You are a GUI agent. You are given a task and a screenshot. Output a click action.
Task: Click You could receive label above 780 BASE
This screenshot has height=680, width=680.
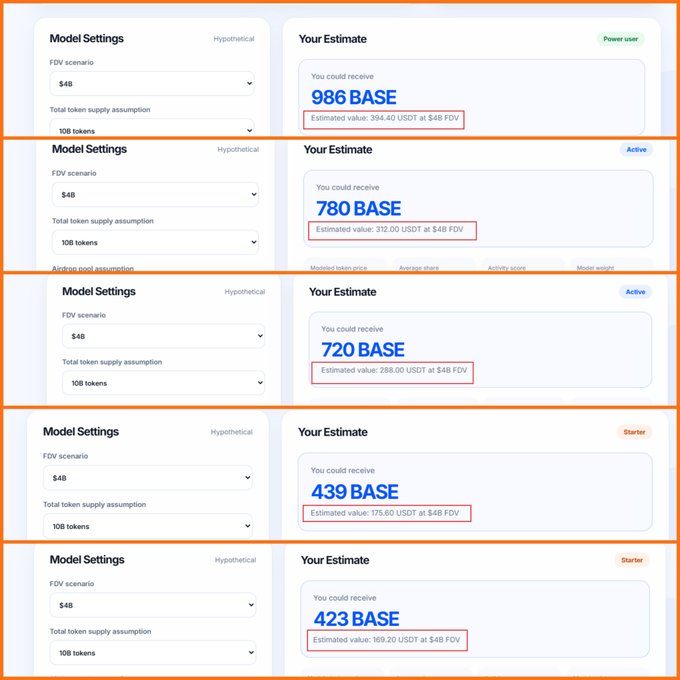(x=347, y=187)
